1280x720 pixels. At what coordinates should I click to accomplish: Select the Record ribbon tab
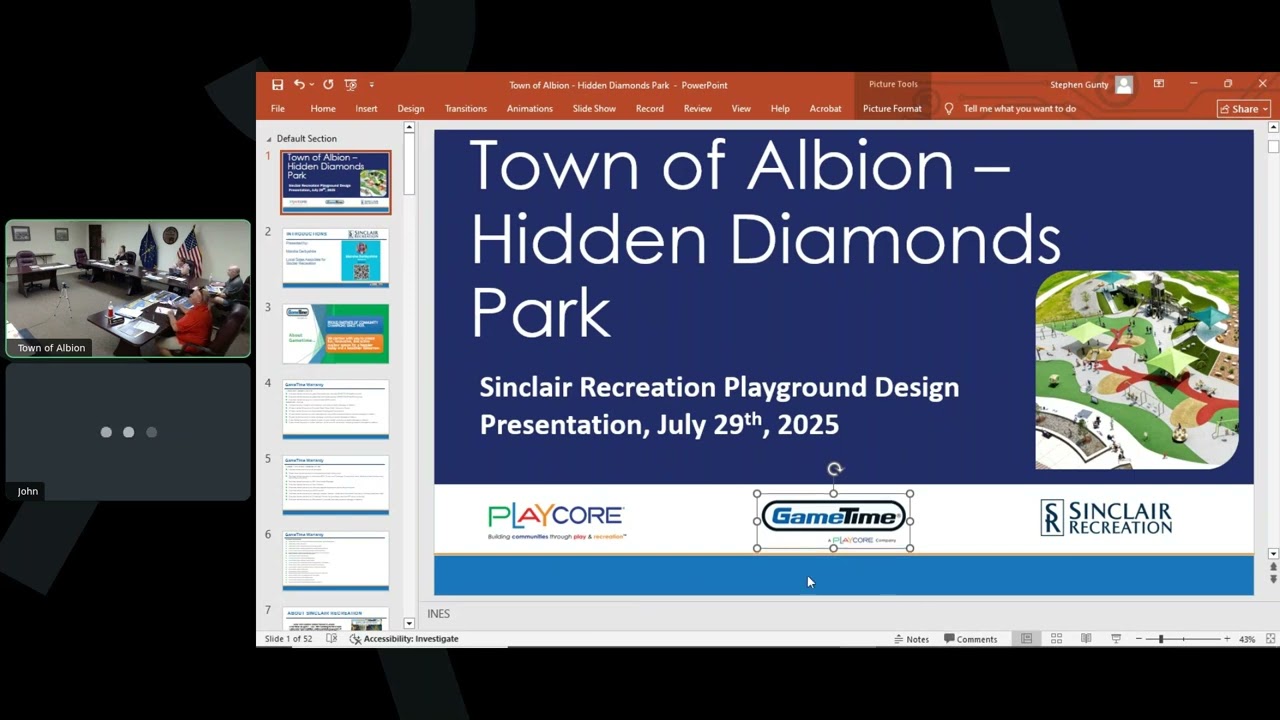650,109
